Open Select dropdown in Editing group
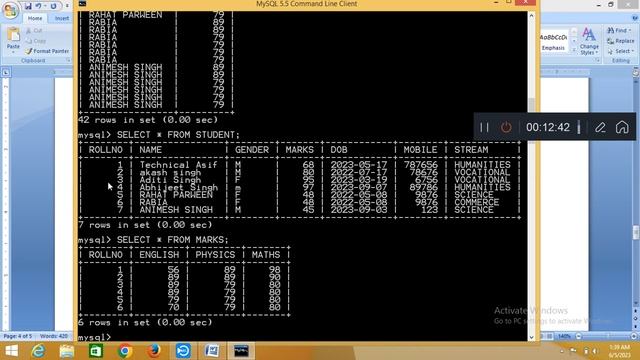This screenshot has width=640, height=360. tap(621, 51)
